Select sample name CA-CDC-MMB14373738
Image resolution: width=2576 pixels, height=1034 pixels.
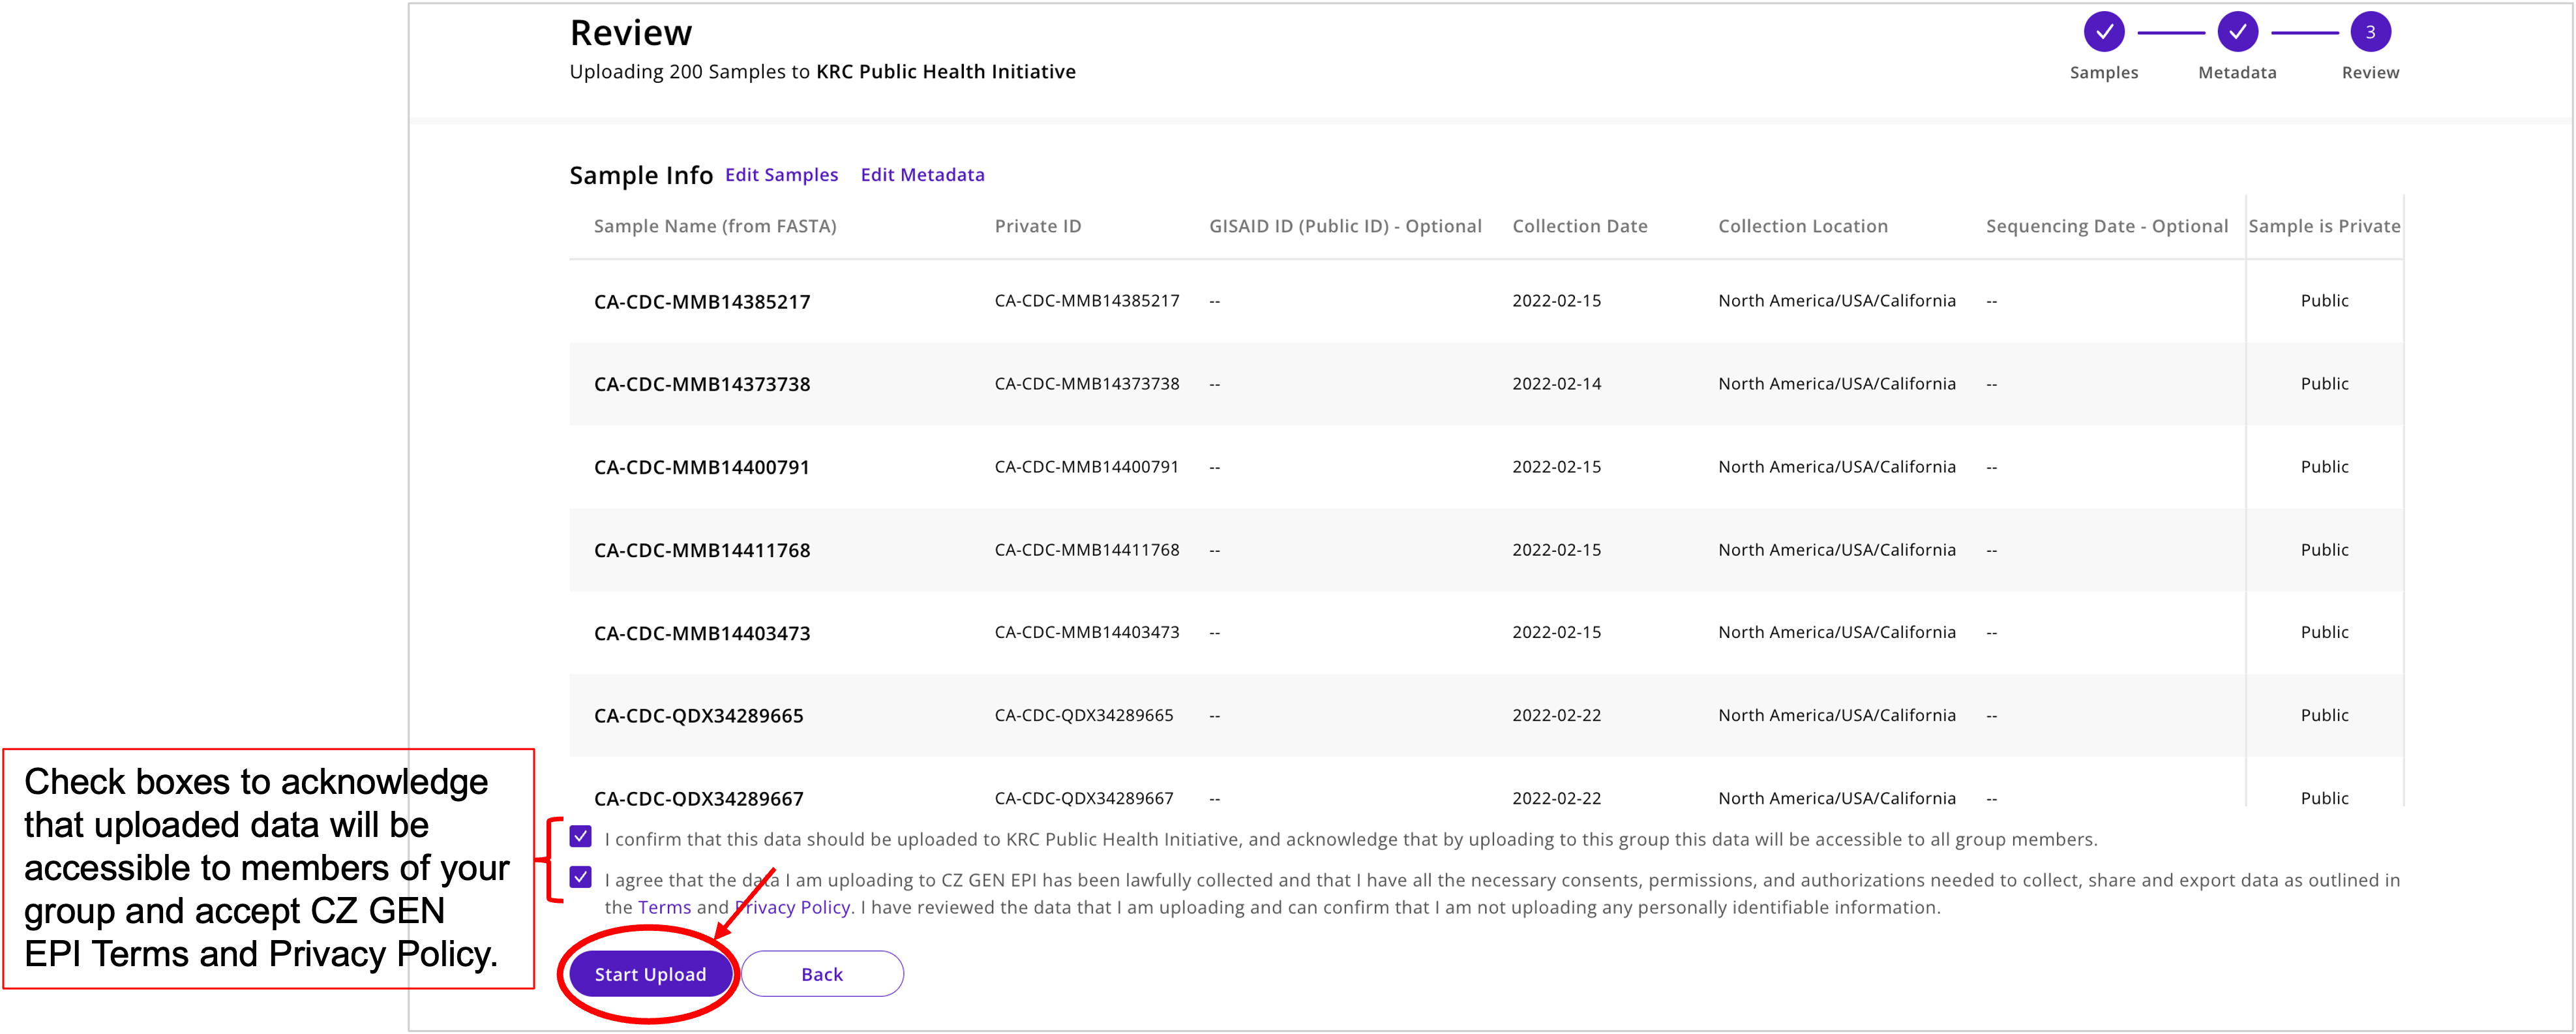tap(702, 385)
